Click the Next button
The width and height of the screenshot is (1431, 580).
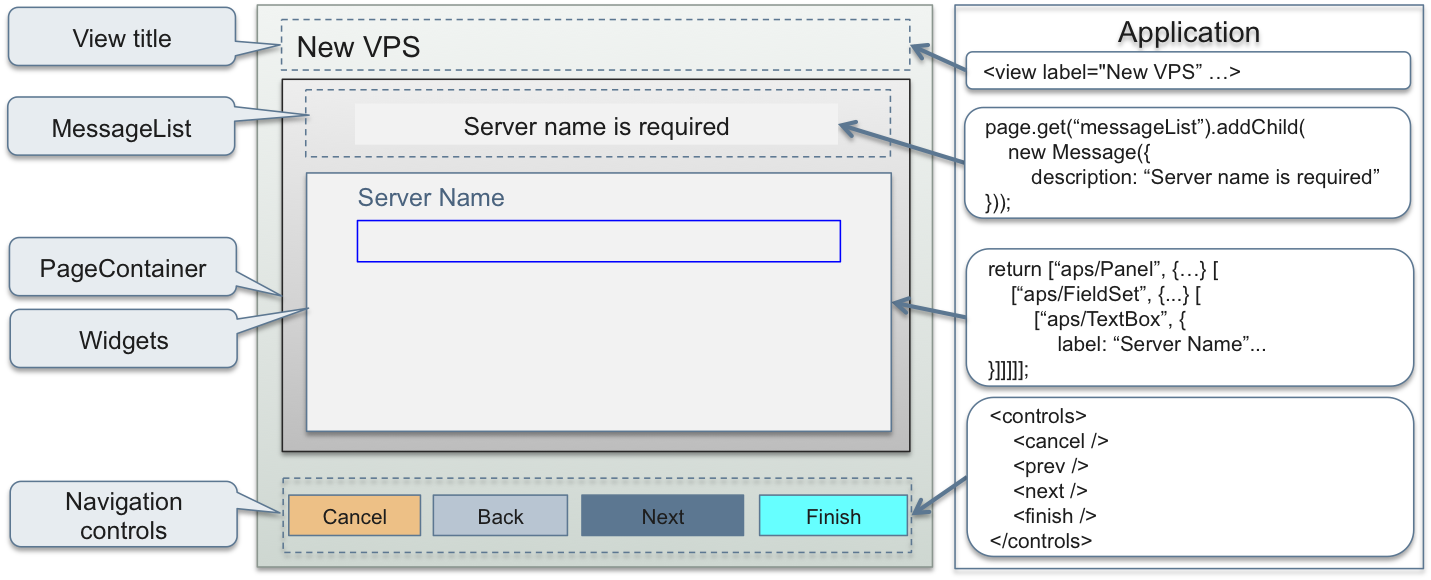662,516
